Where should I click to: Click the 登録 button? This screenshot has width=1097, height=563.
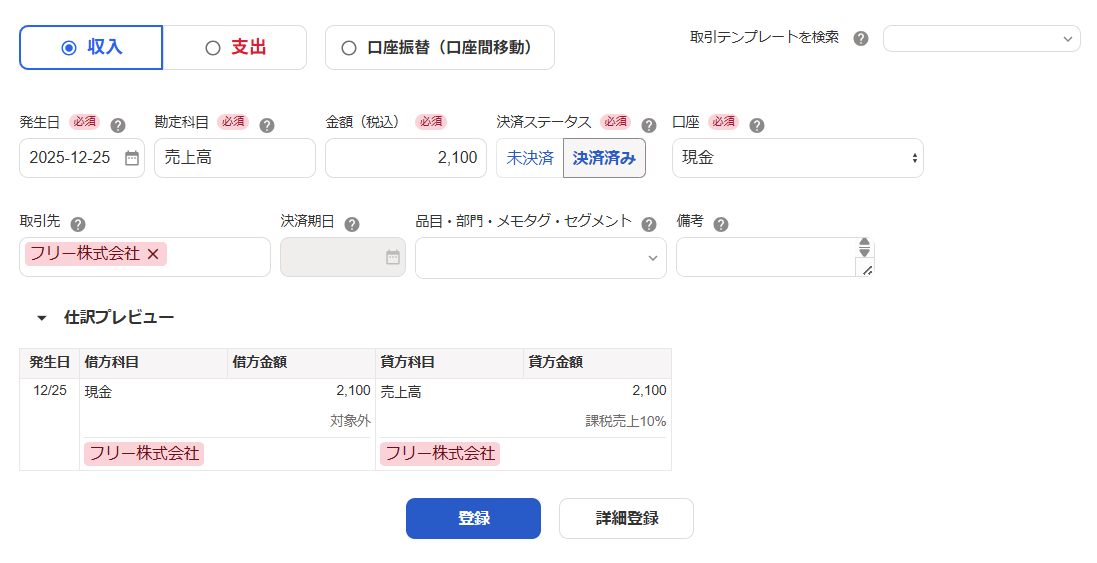click(x=474, y=518)
